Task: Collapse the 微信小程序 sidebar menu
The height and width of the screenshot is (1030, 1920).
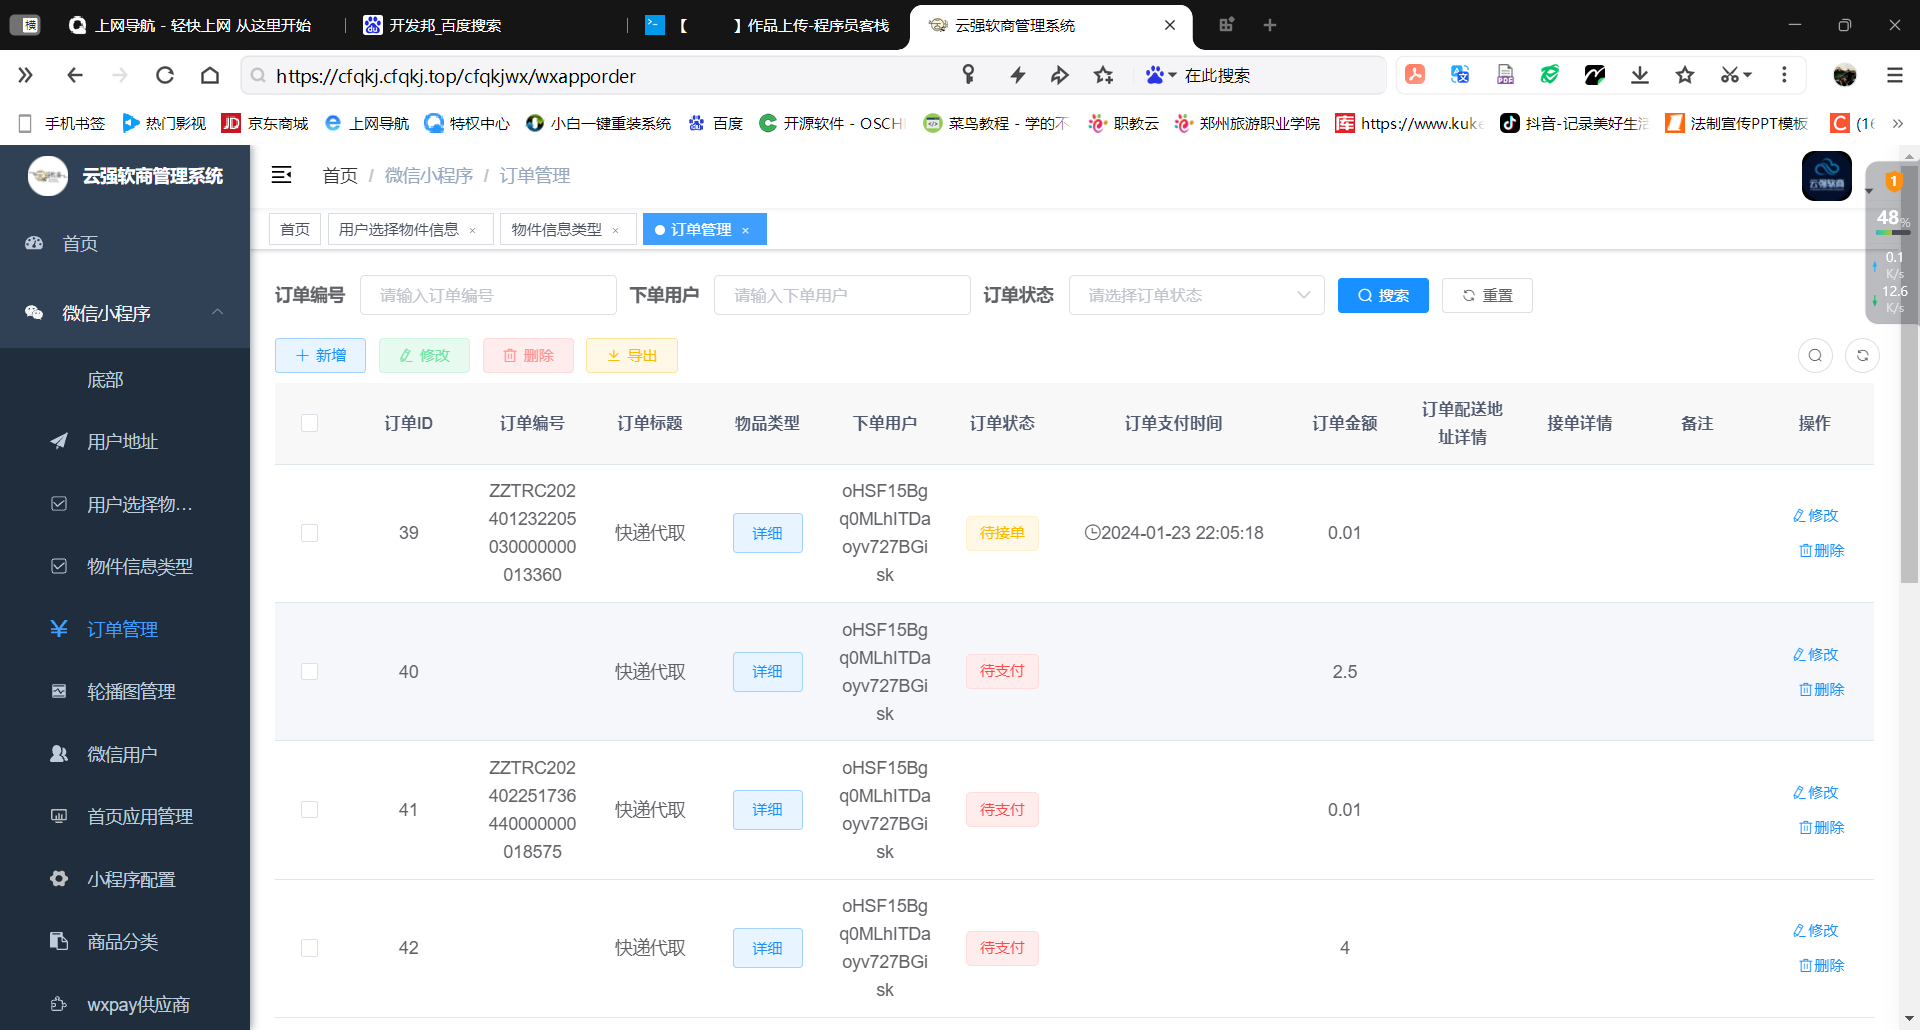Action: pyautogui.click(x=125, y=313)
